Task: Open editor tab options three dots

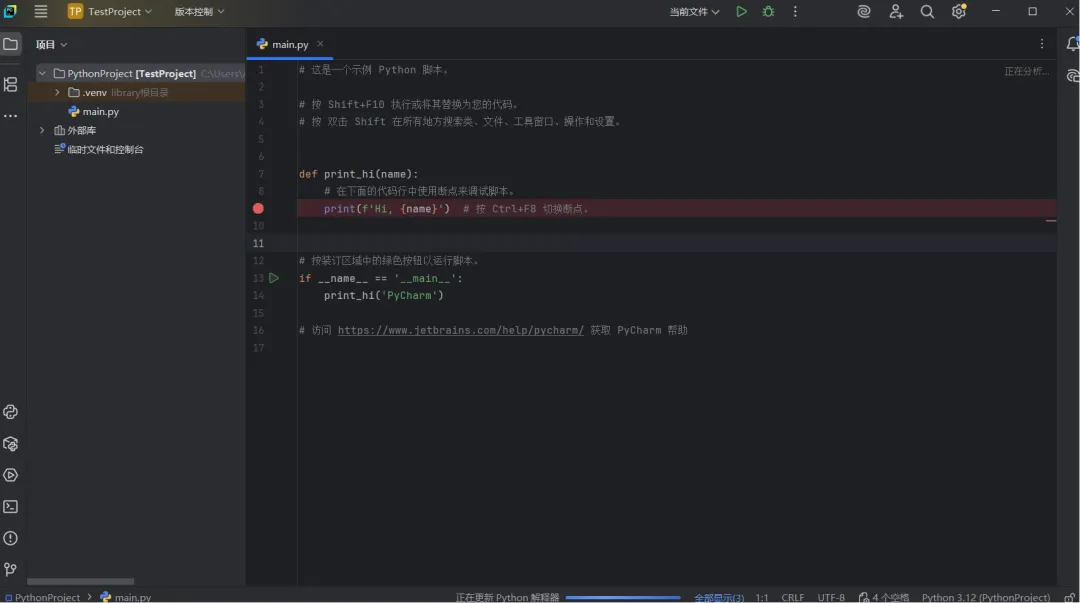Action: coord(1041,44)
